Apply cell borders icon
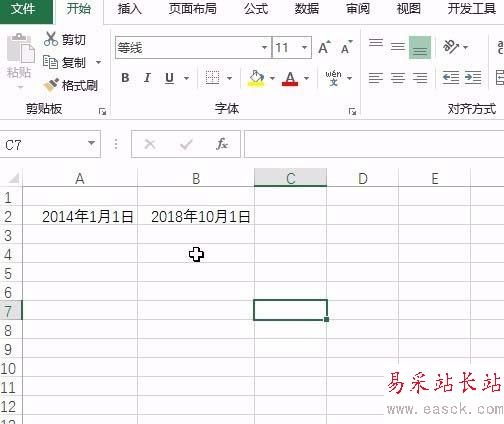The width and height of the screenshot is (504, 424). click(212, 78)
